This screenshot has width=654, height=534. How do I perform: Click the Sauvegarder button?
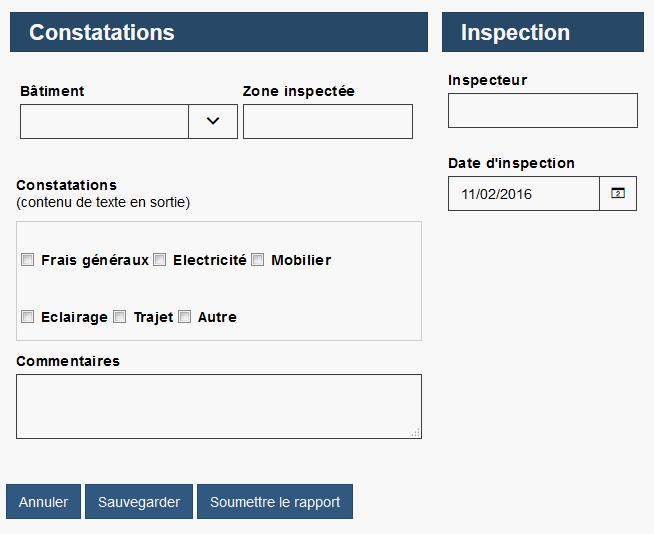139,502
